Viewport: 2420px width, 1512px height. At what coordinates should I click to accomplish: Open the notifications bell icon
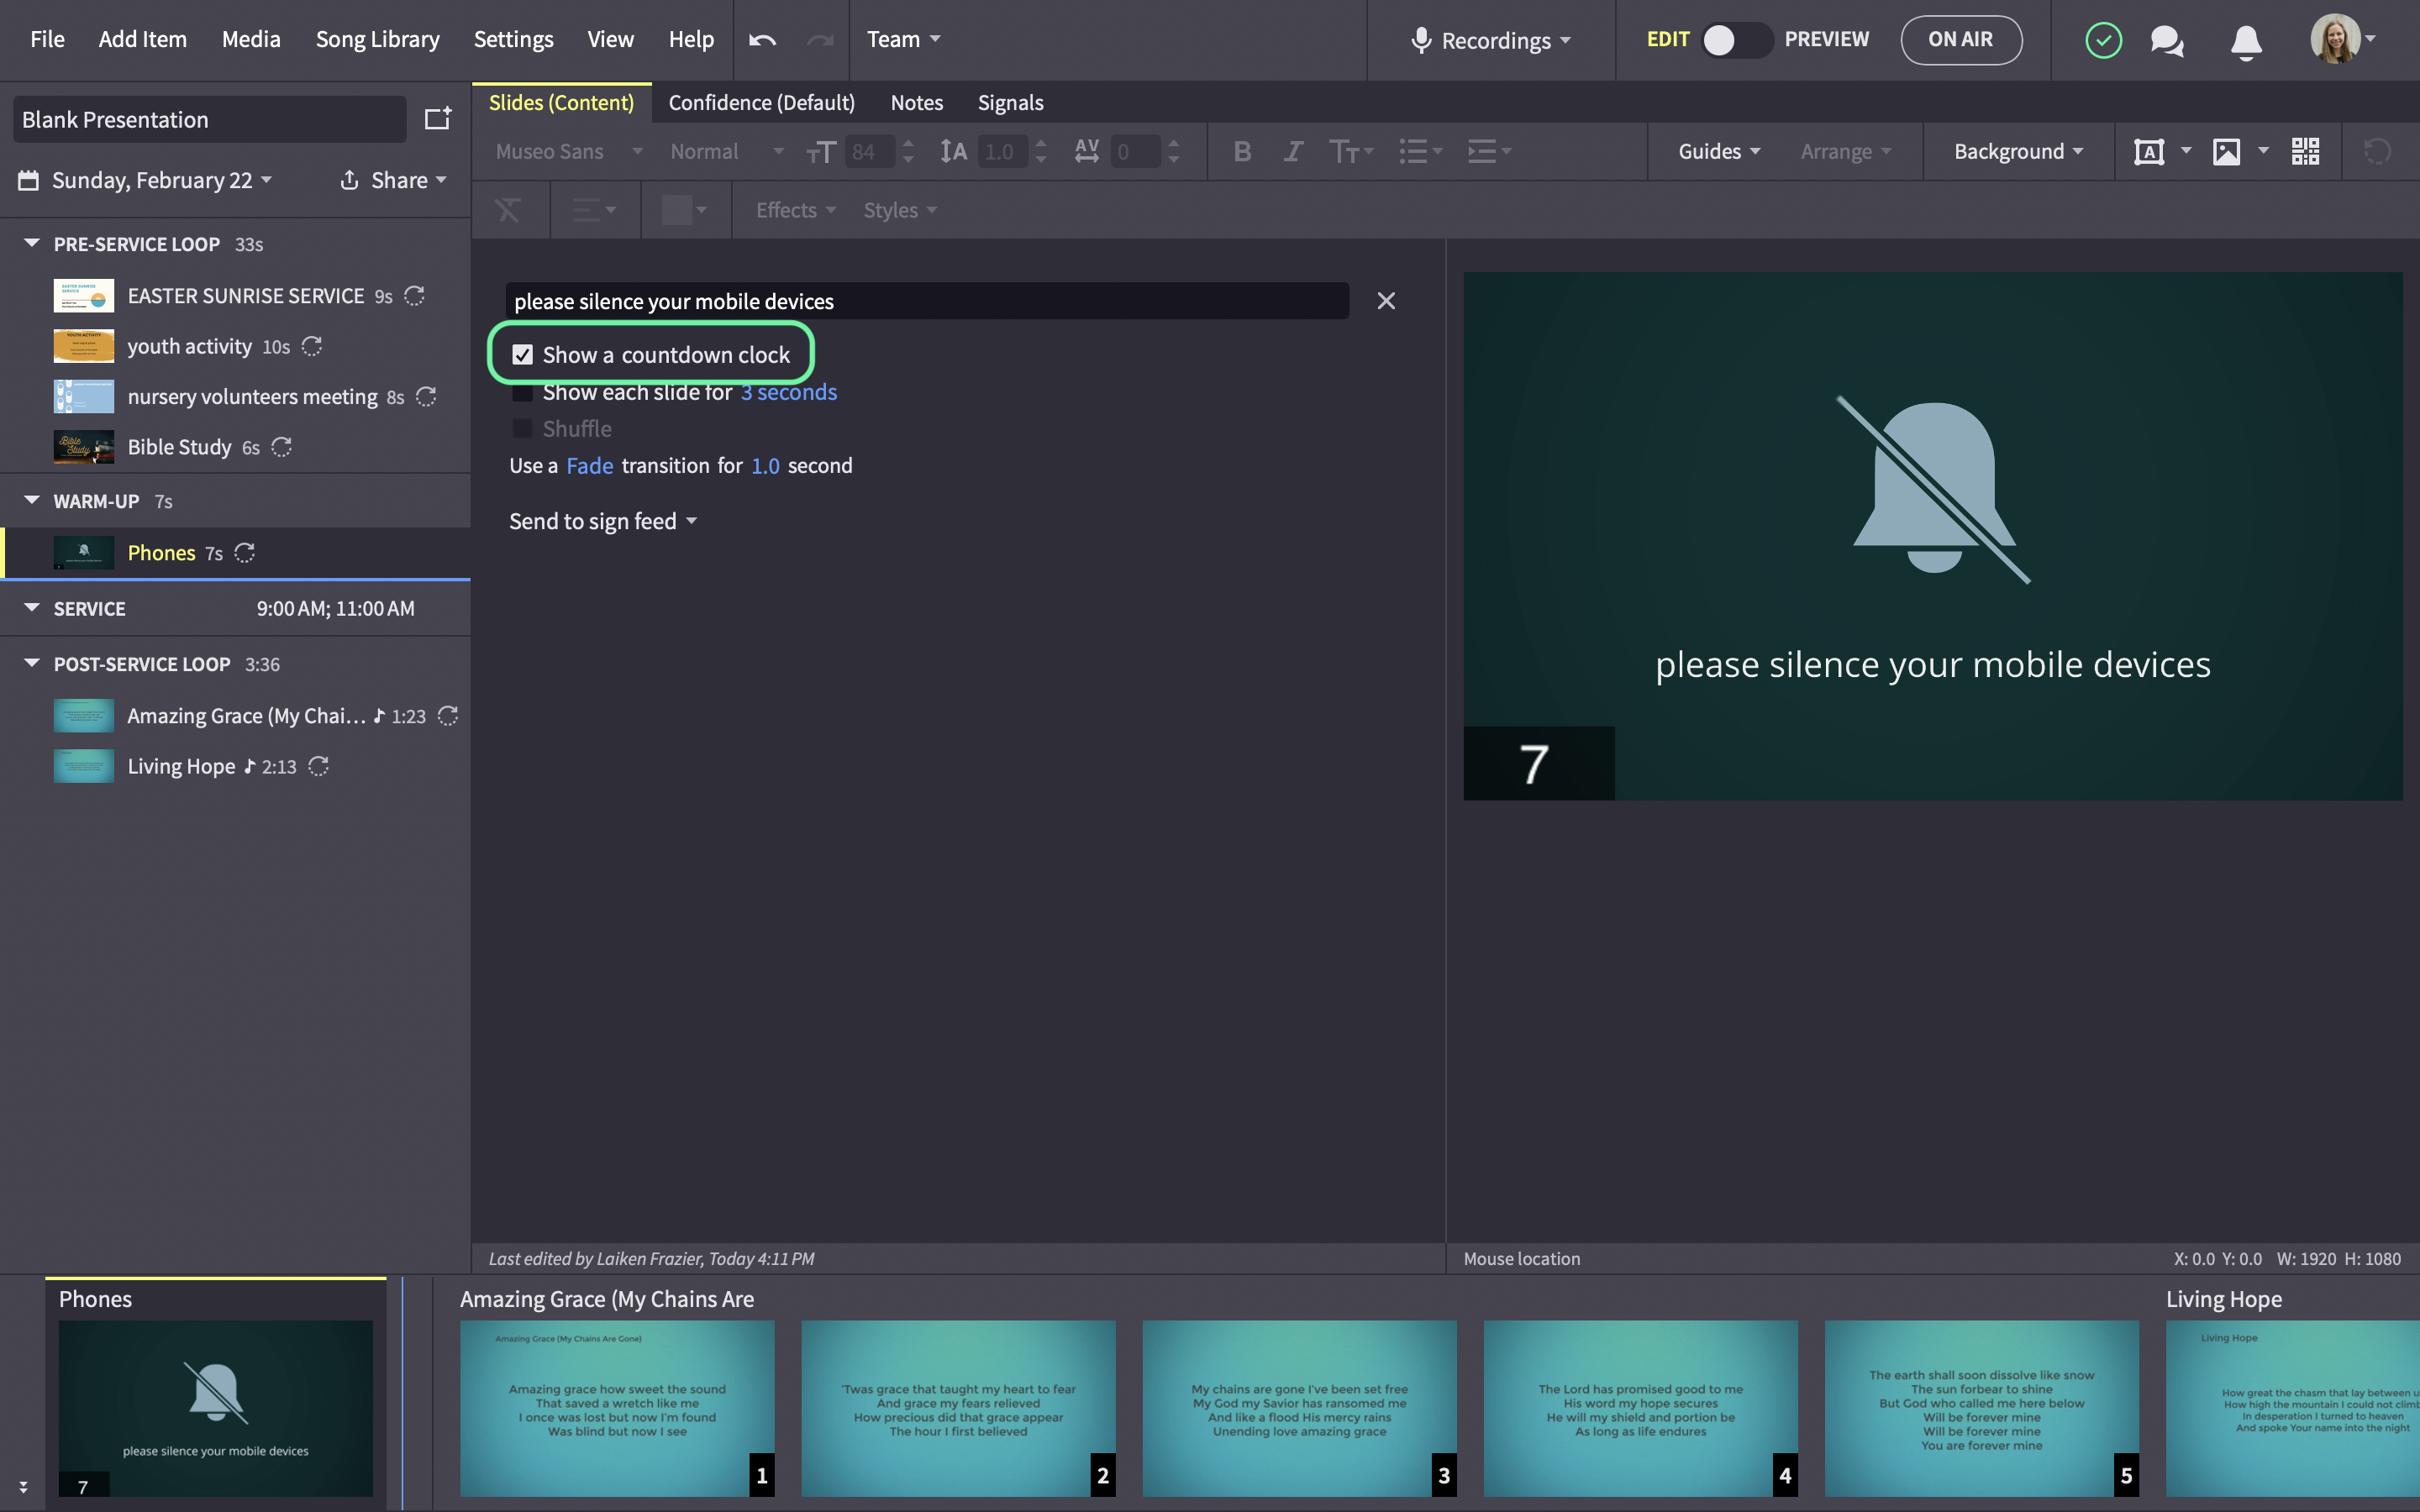(x=2246, y=41)
